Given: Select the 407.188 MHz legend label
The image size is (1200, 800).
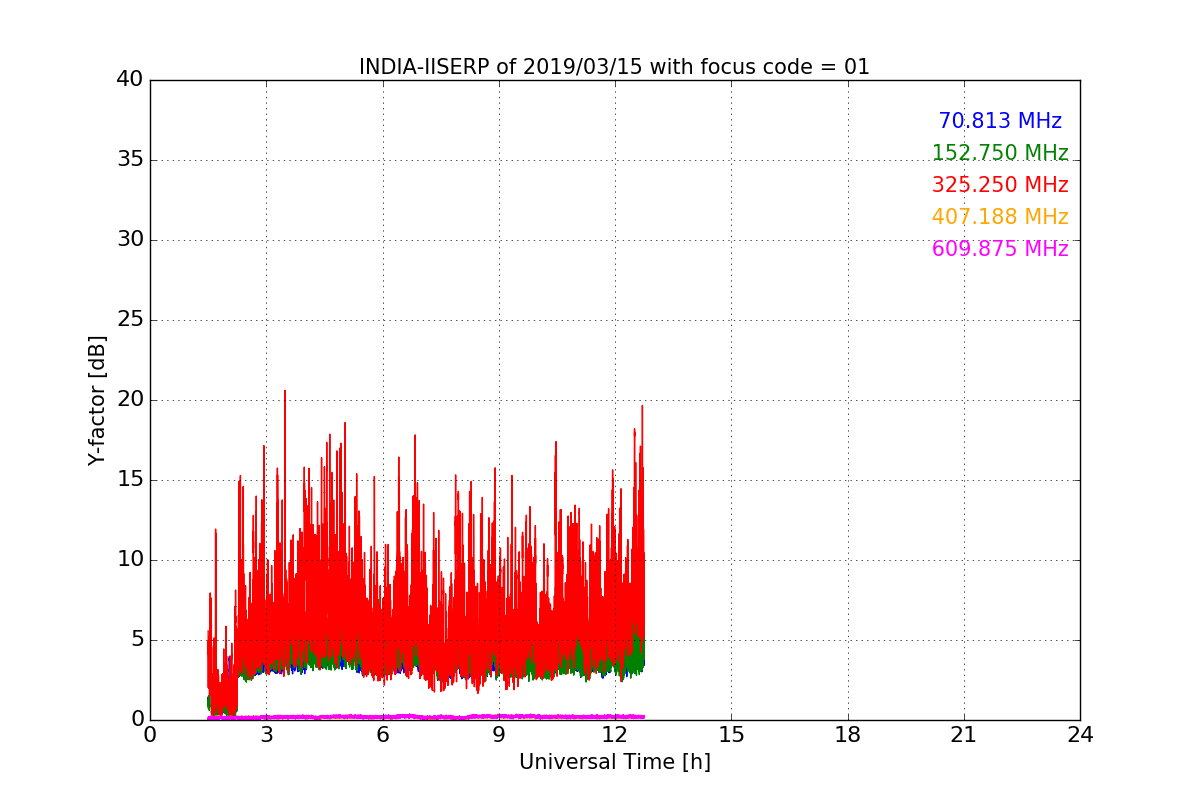Looking at the screenshot, I should coord(1000,217).
